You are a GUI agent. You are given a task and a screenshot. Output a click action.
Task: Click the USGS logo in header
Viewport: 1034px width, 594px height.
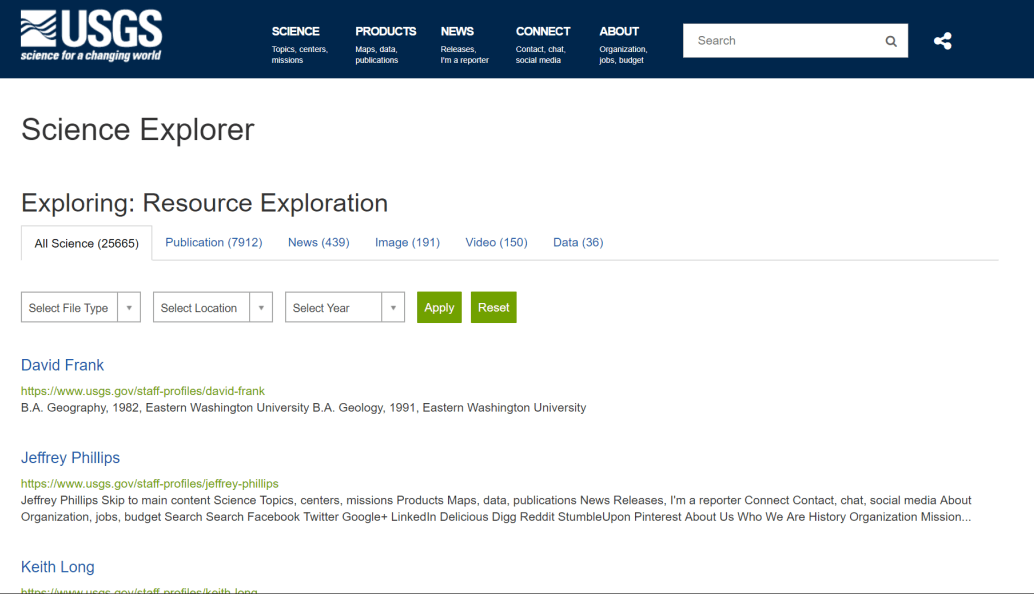coord(91,37)
